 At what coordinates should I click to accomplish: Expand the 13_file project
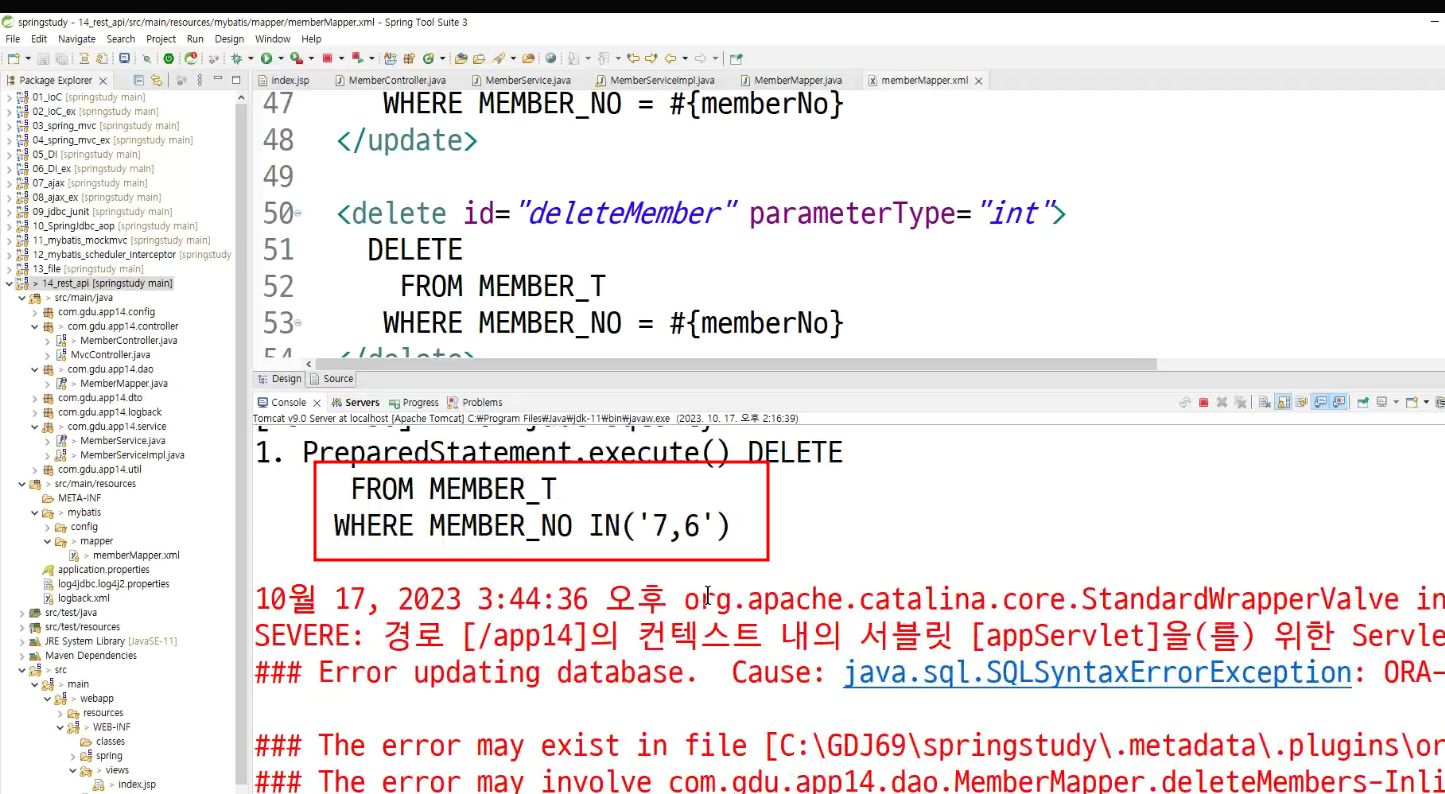[10, 269]
